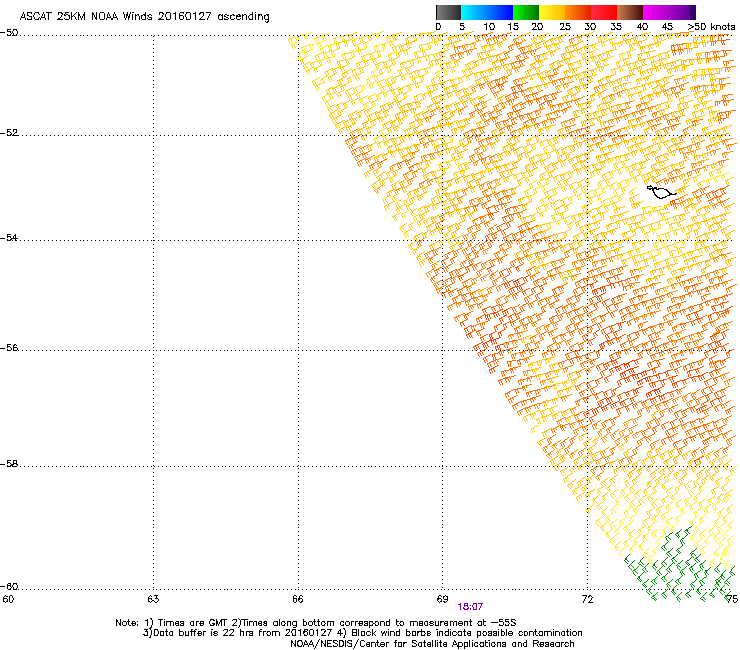This screenshot has height=650, width=740.
Task: Click the longitude label 63
Action: 153,599
